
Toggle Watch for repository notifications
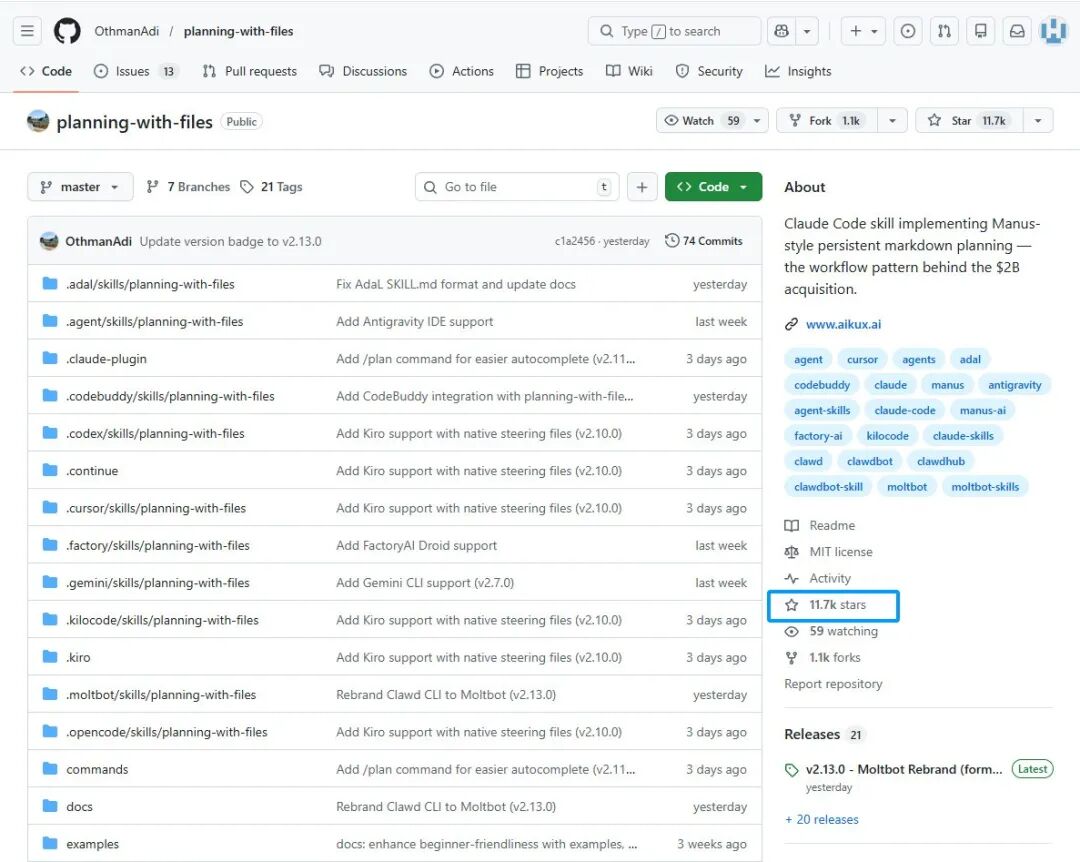tap(700, 121)
